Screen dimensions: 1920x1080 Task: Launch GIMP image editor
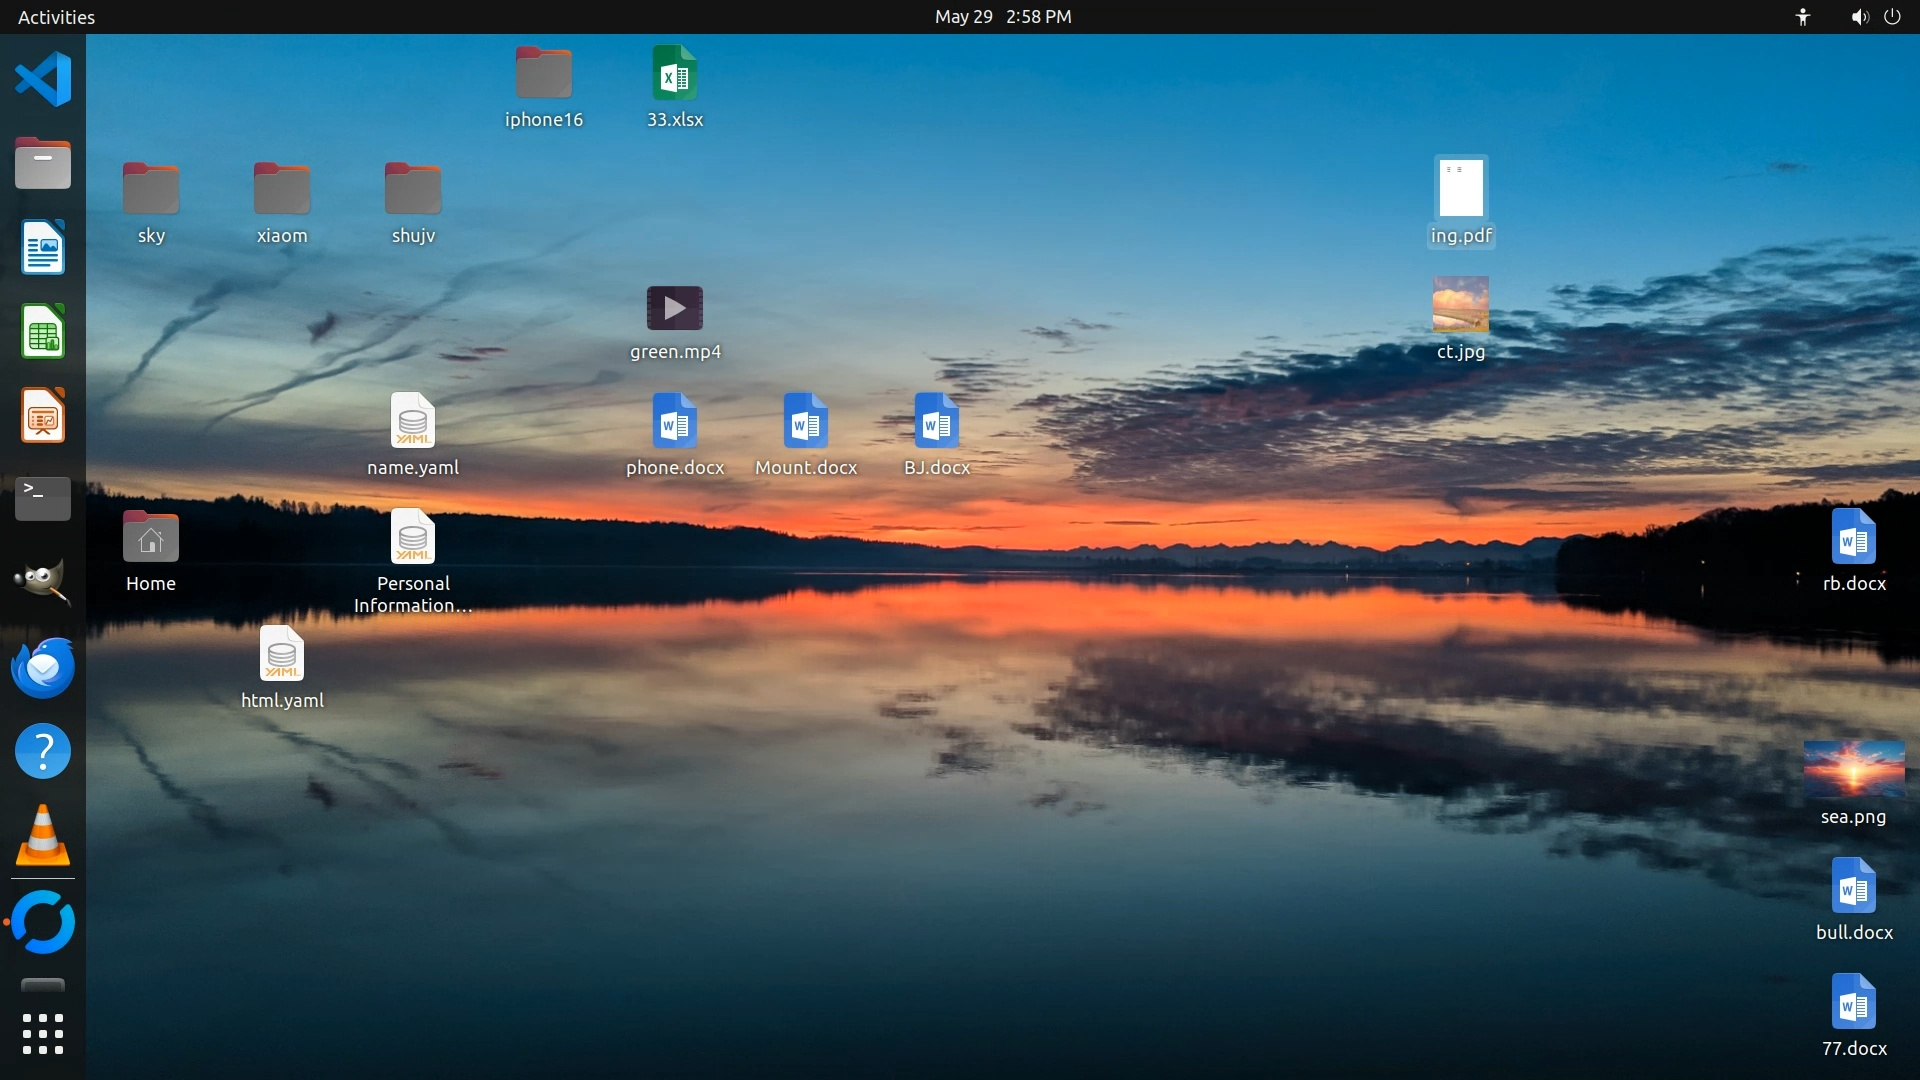pyautogui.click(x=43, y=581)
